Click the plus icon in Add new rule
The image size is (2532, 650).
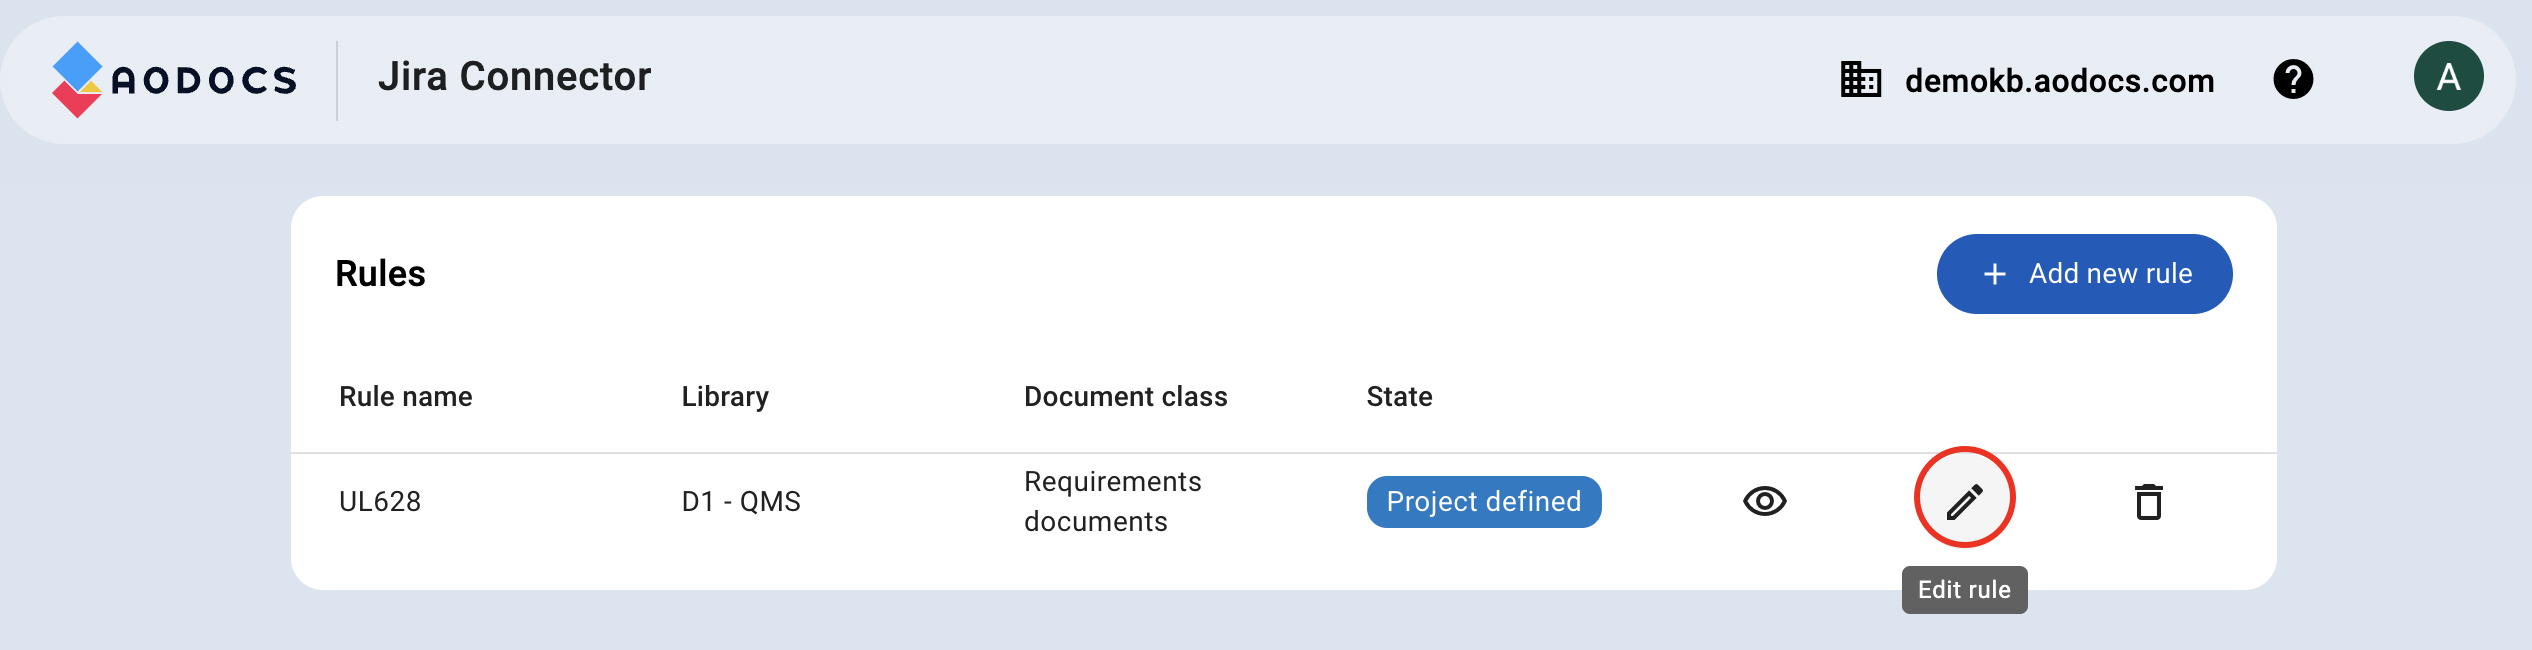(x=1994, y=274)
